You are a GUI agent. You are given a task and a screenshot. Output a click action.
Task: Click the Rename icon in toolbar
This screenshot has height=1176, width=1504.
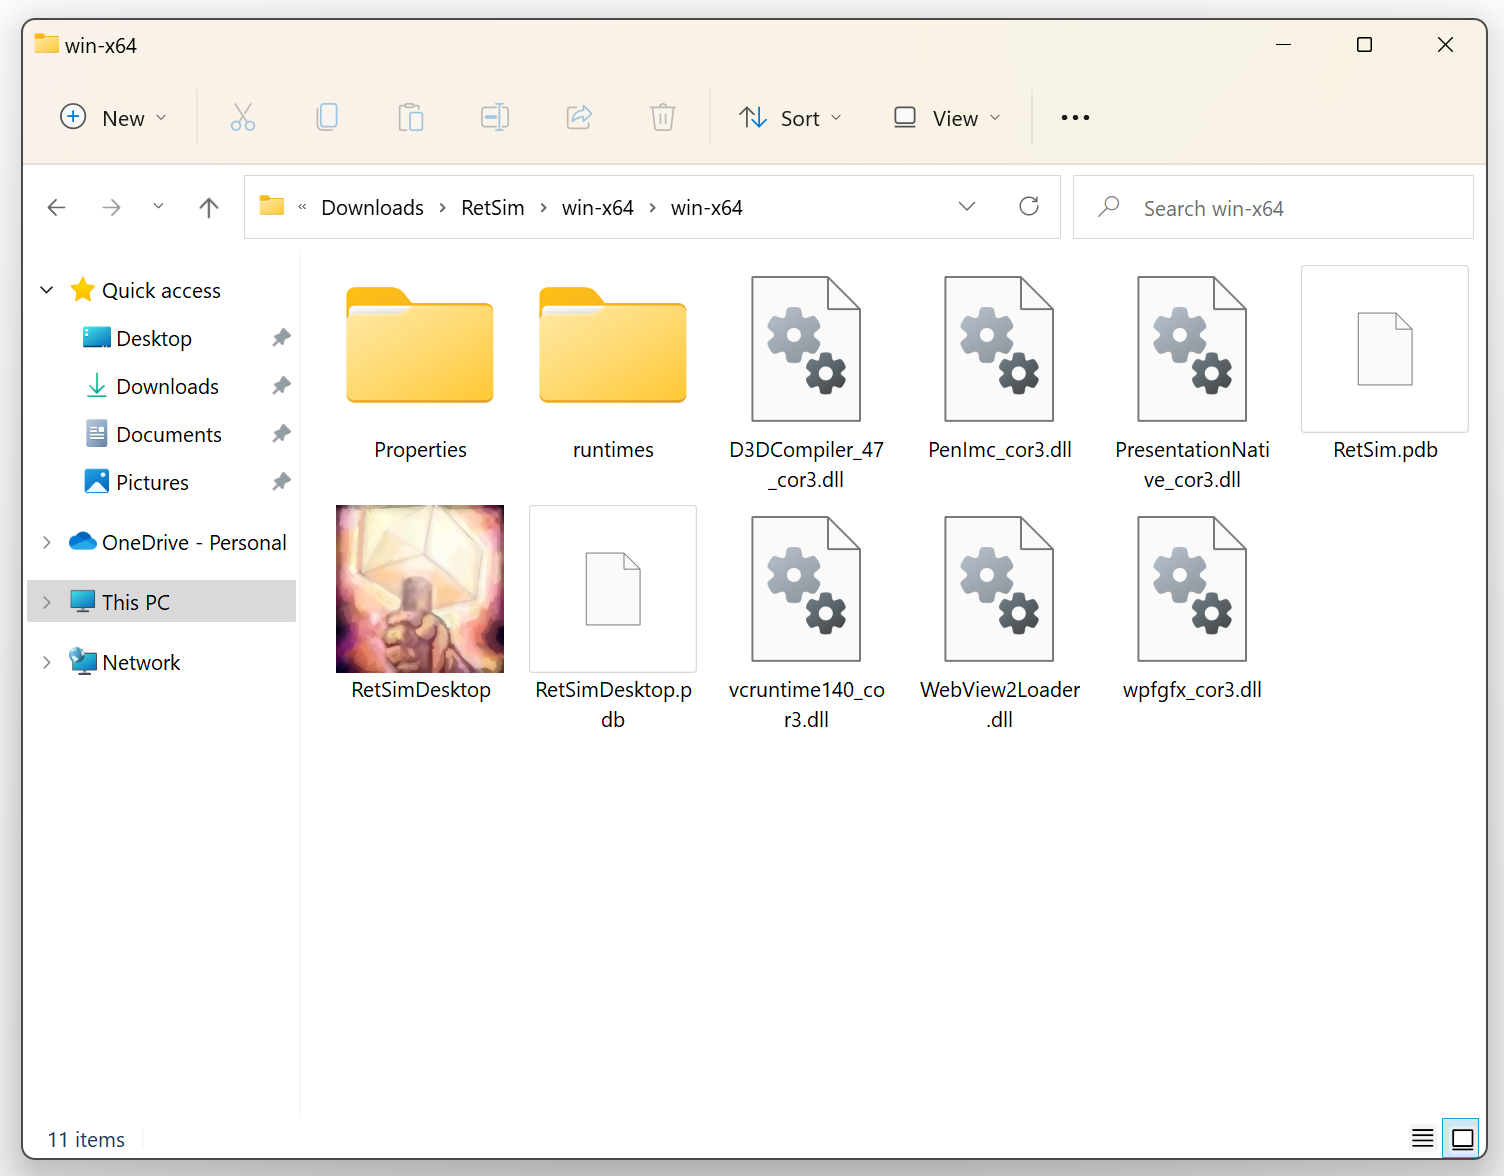(x=495, y=117)
